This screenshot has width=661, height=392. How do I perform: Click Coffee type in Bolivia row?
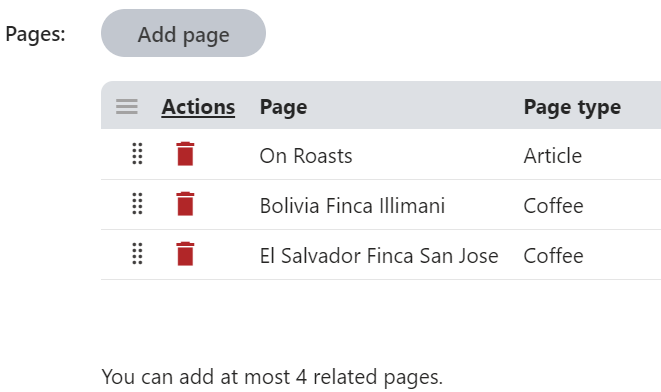tap(554, 206)
